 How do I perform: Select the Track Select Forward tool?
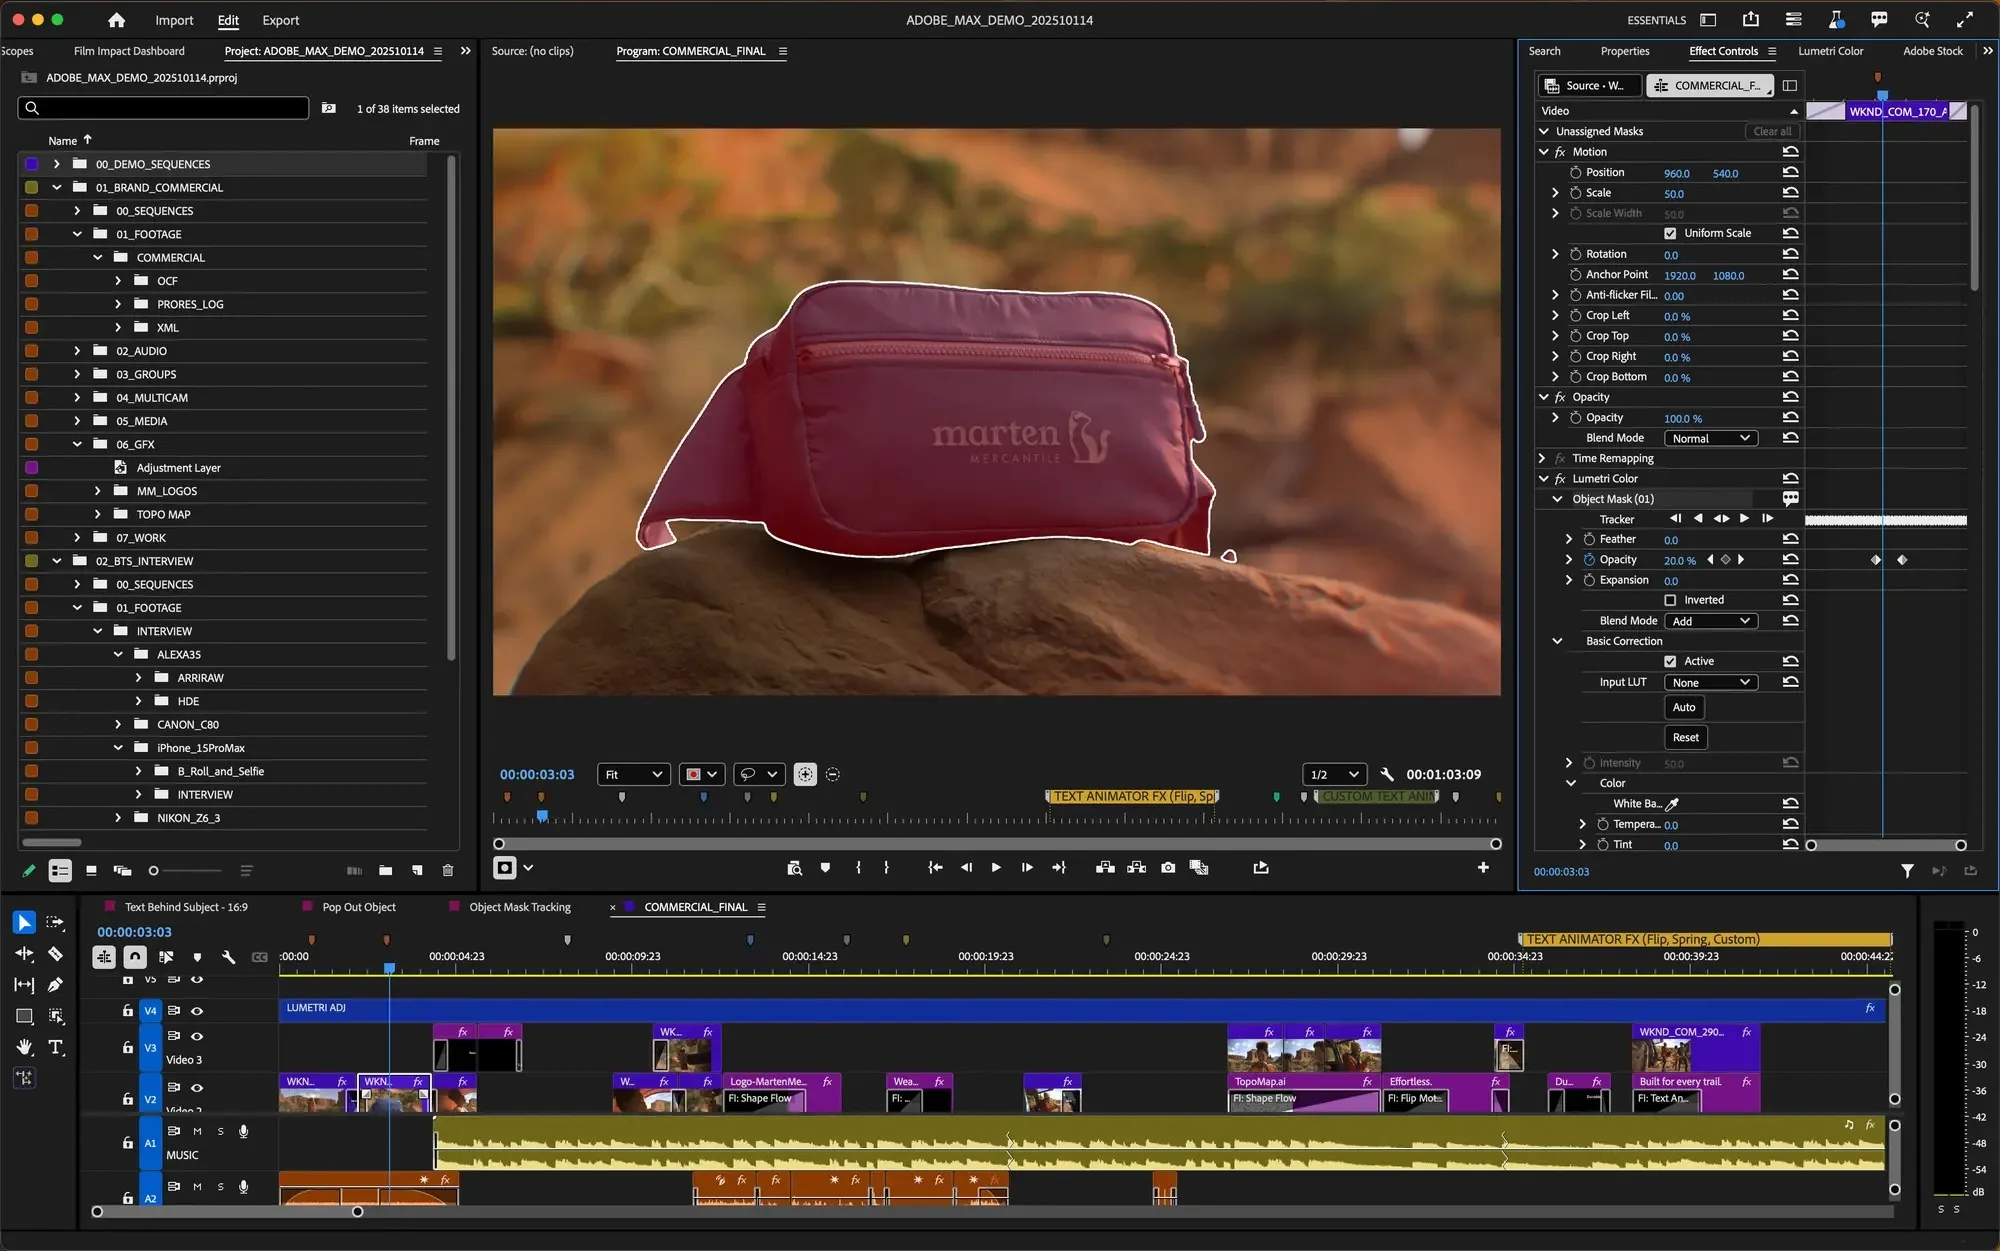[54, 922]
